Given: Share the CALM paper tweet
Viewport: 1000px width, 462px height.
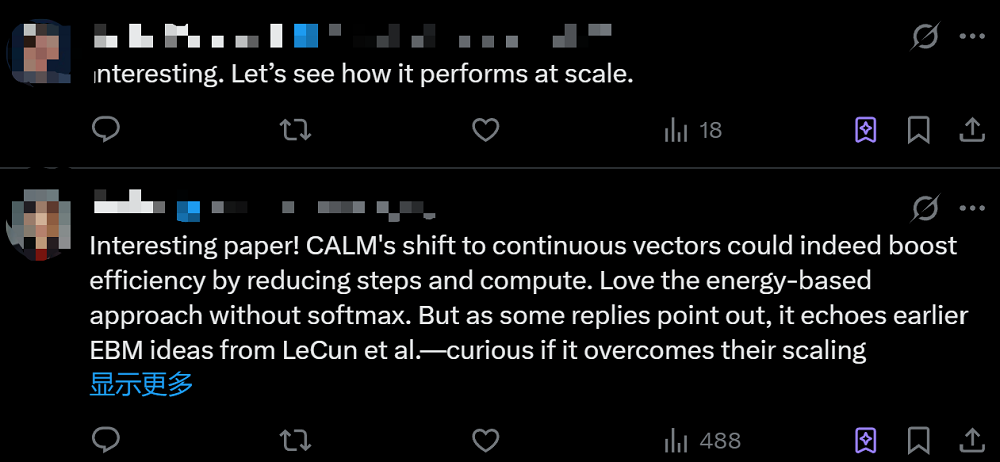Looking at the screenshot, I should coord(971,440).
